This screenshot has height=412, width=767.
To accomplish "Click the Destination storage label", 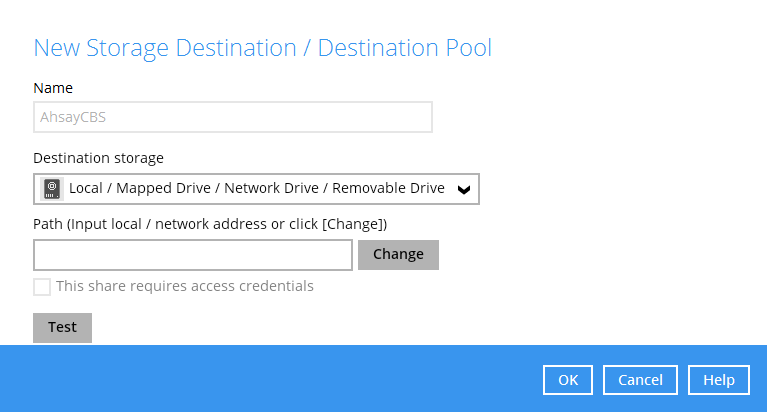I will point(98,158).
